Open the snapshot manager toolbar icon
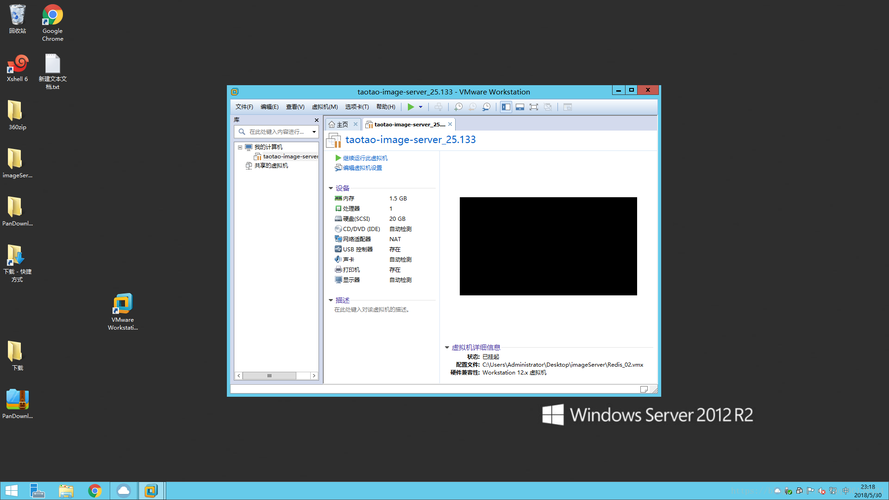889x500 pixels. coord(486,107)
